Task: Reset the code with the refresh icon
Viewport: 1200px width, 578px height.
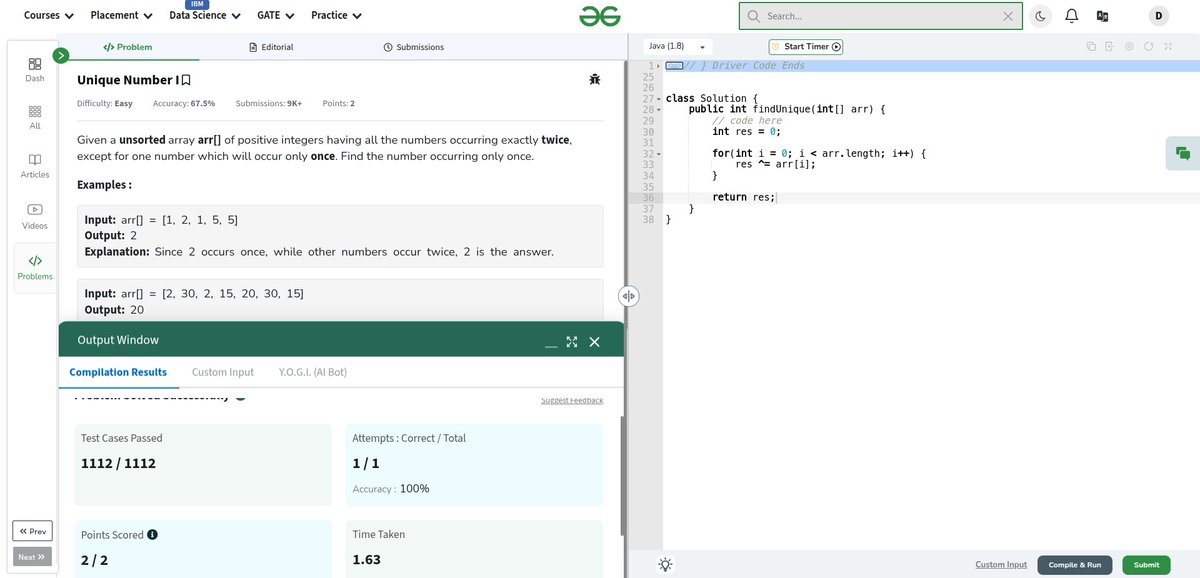Action: click(x=1148, y=46)
